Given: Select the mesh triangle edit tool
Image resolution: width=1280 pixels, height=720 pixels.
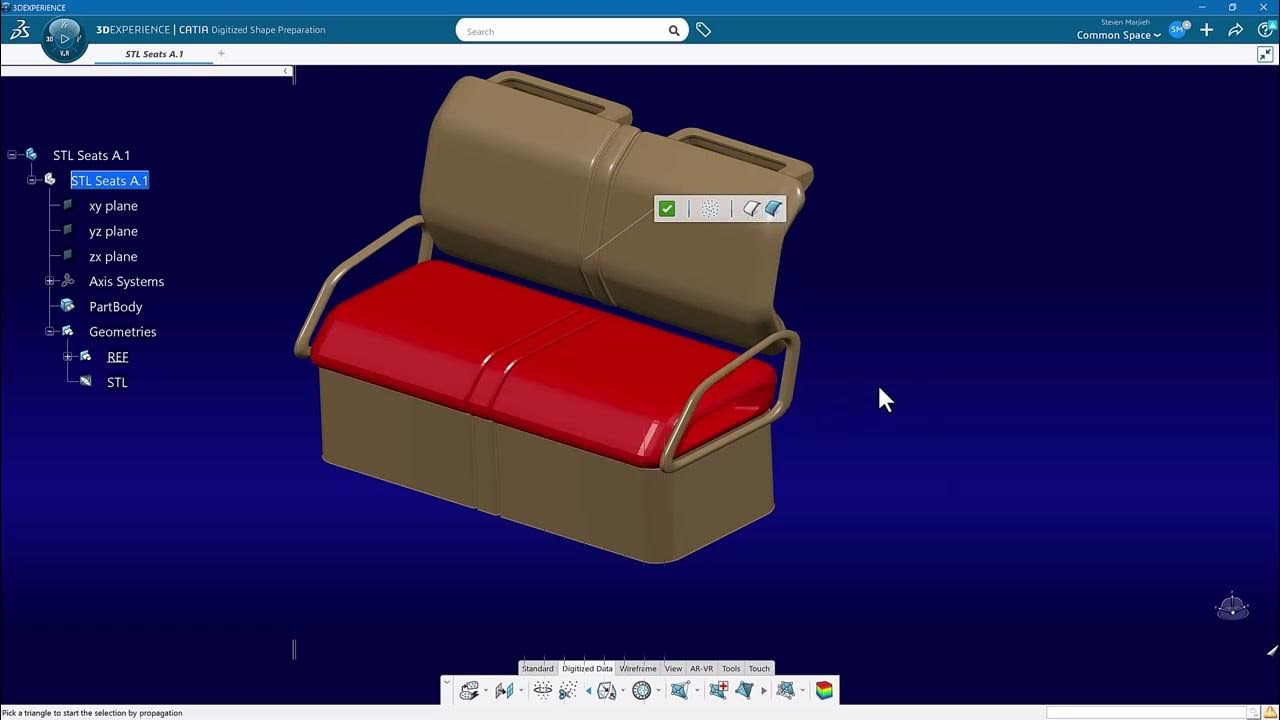Looking at the screenshot, I should point(744,690).
